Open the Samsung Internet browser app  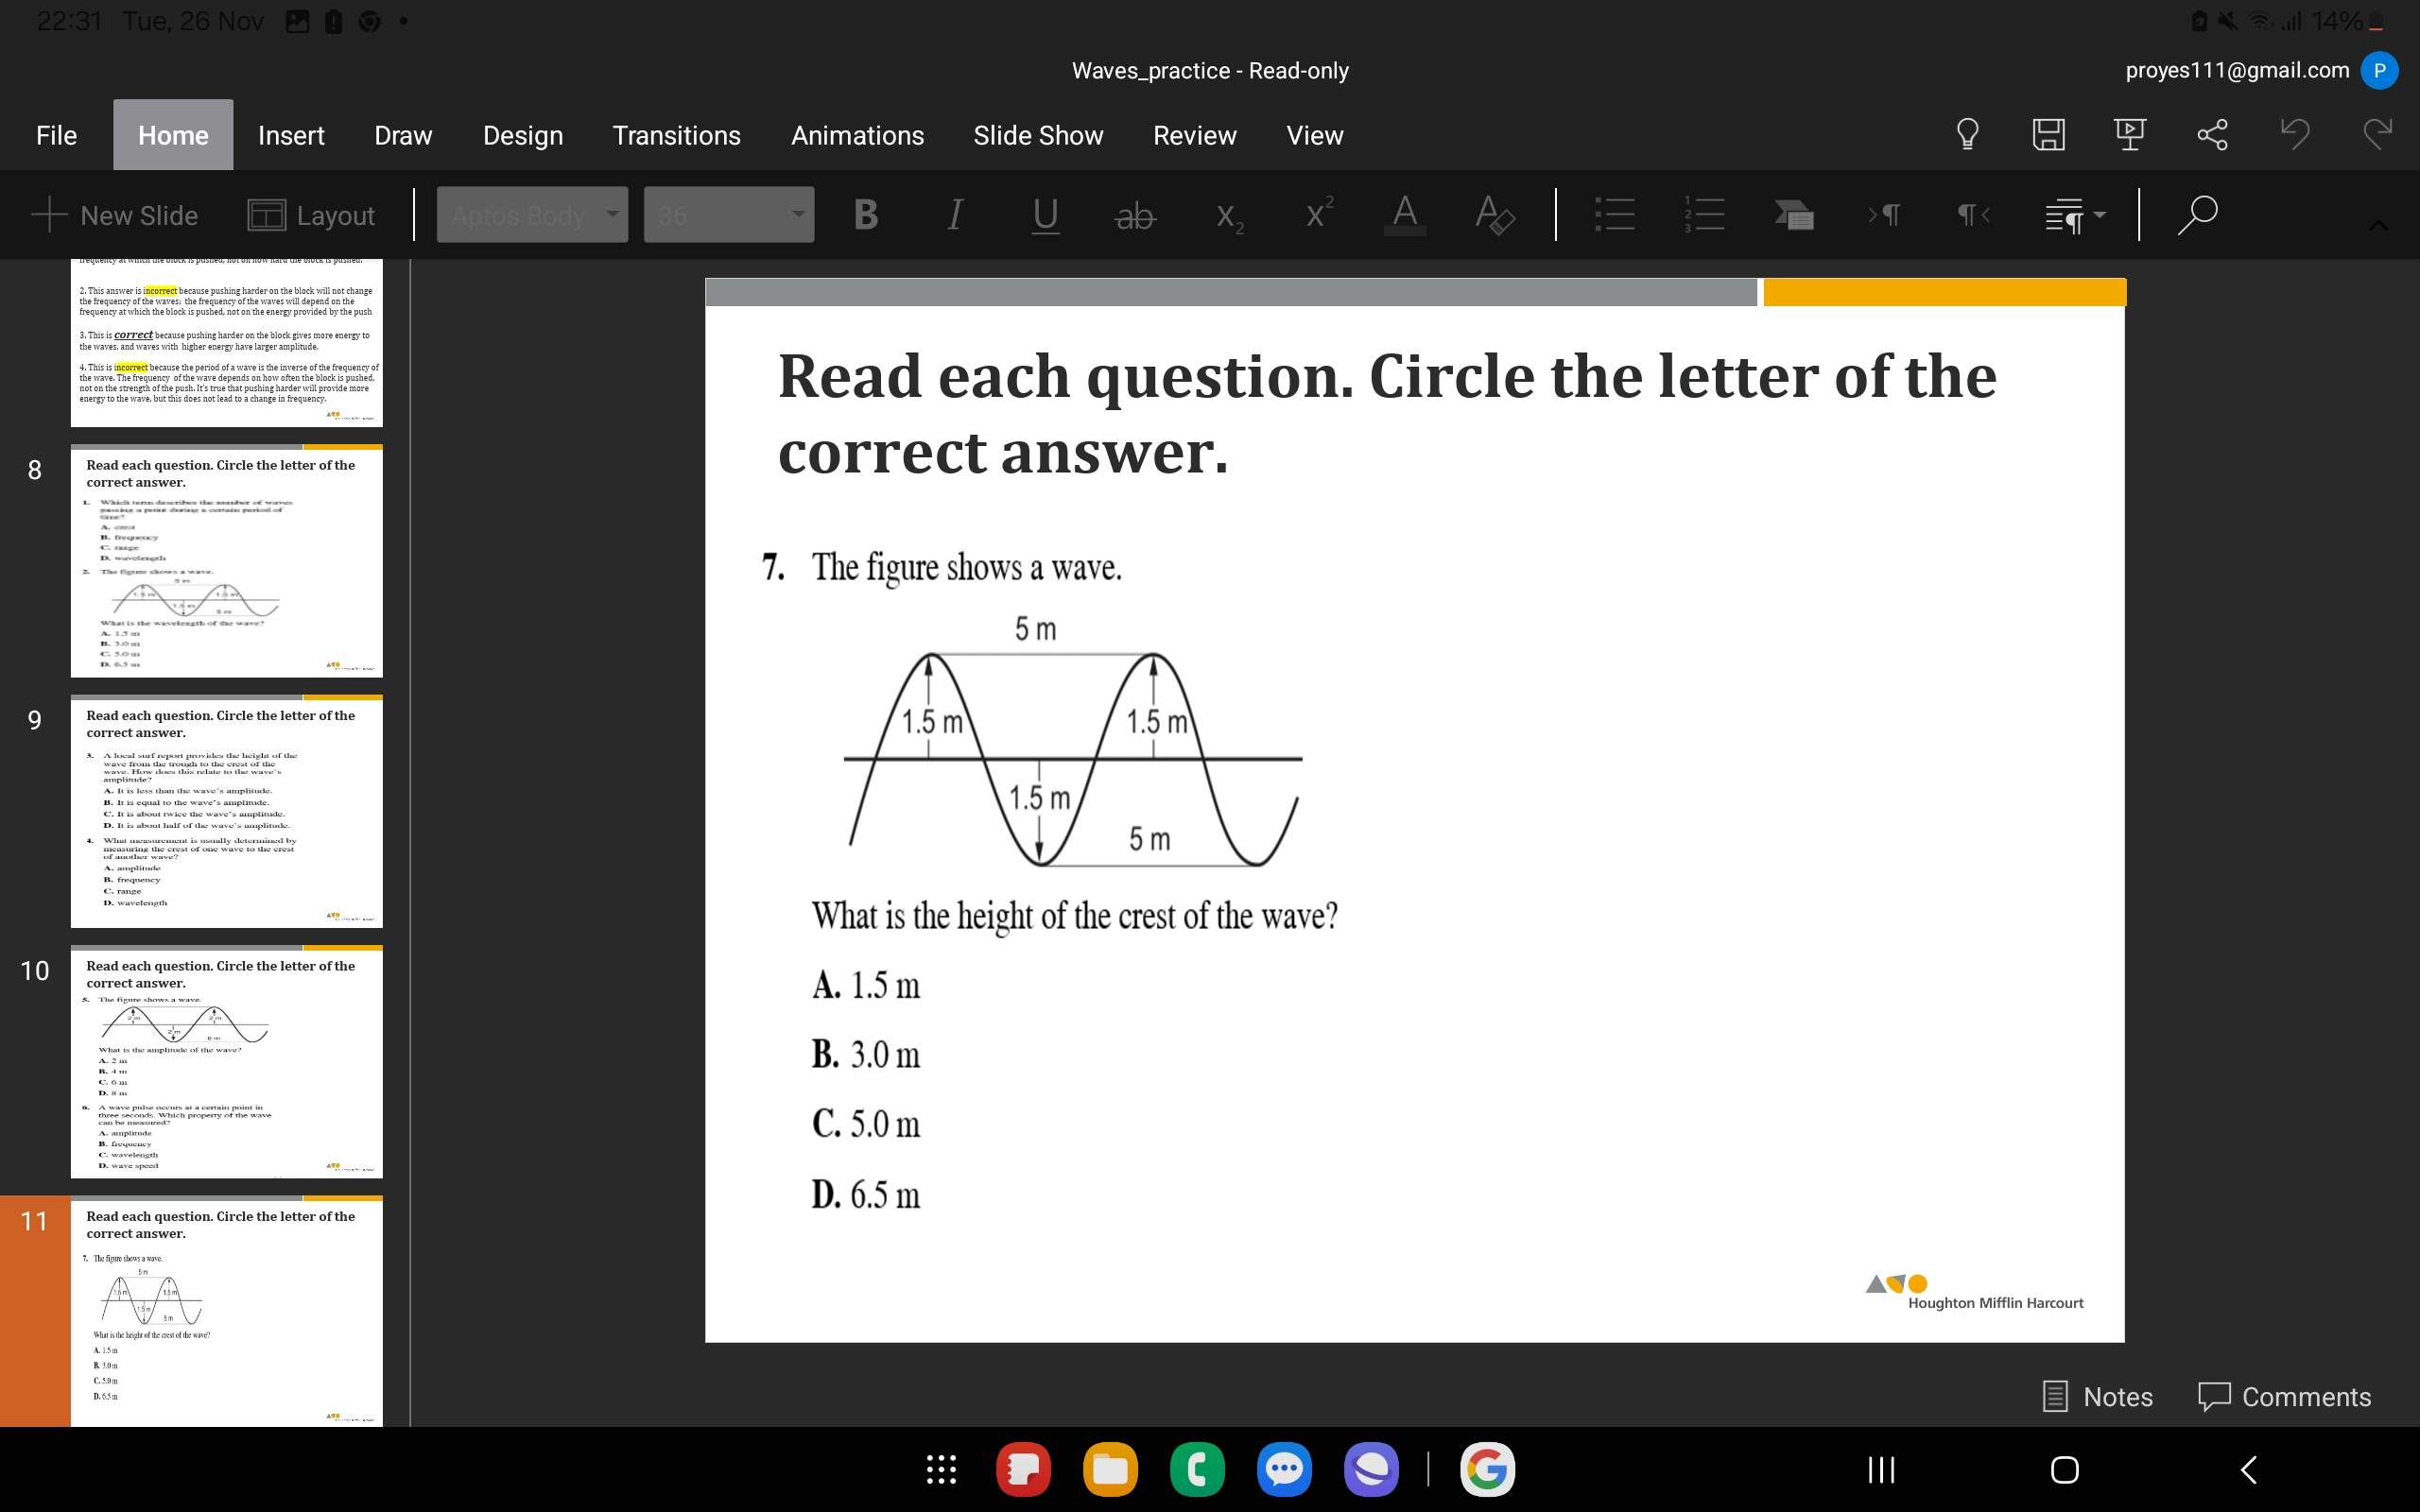click(x=1371, y=1469)
